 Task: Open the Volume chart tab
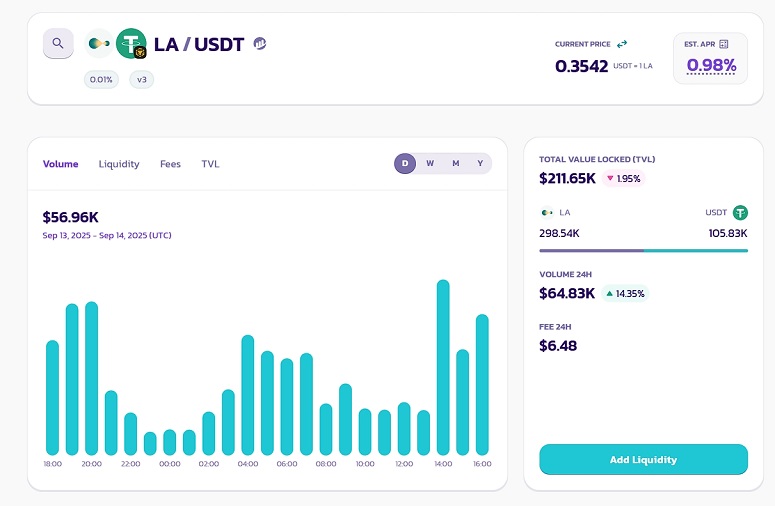(60, 164)
